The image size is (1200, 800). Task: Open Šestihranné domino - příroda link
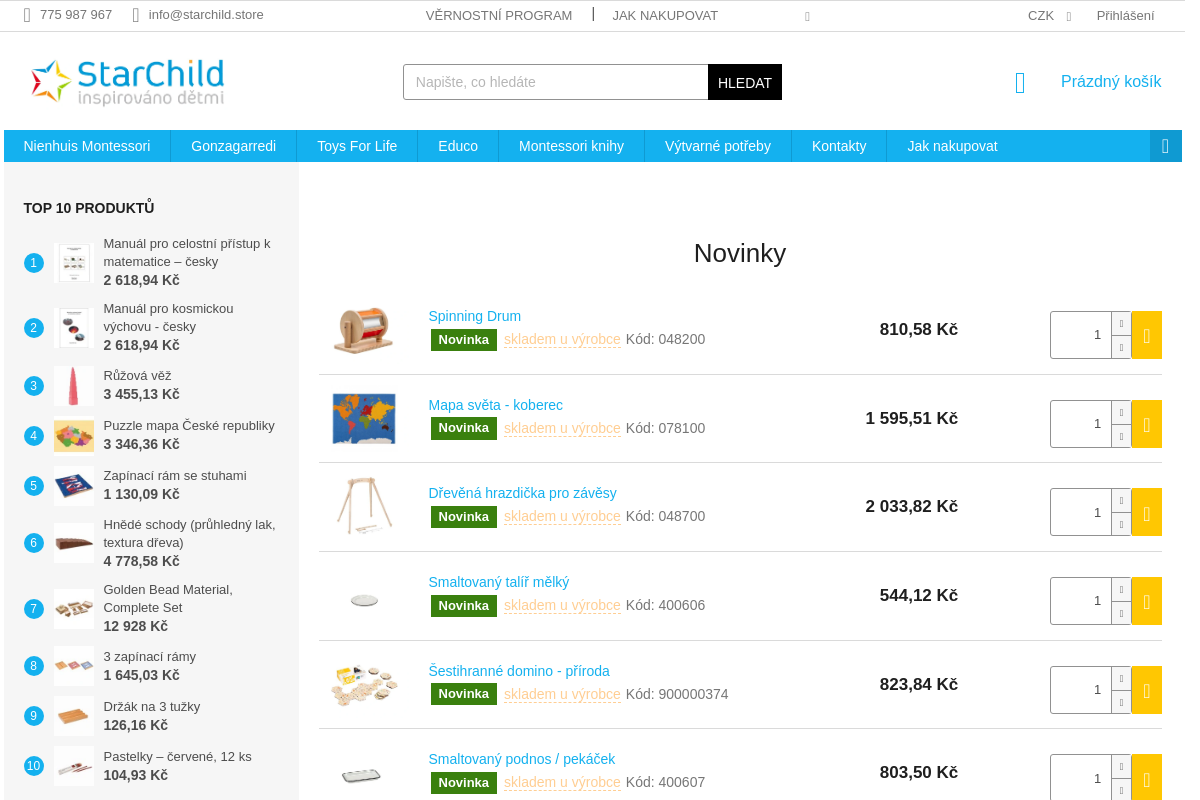519,671
